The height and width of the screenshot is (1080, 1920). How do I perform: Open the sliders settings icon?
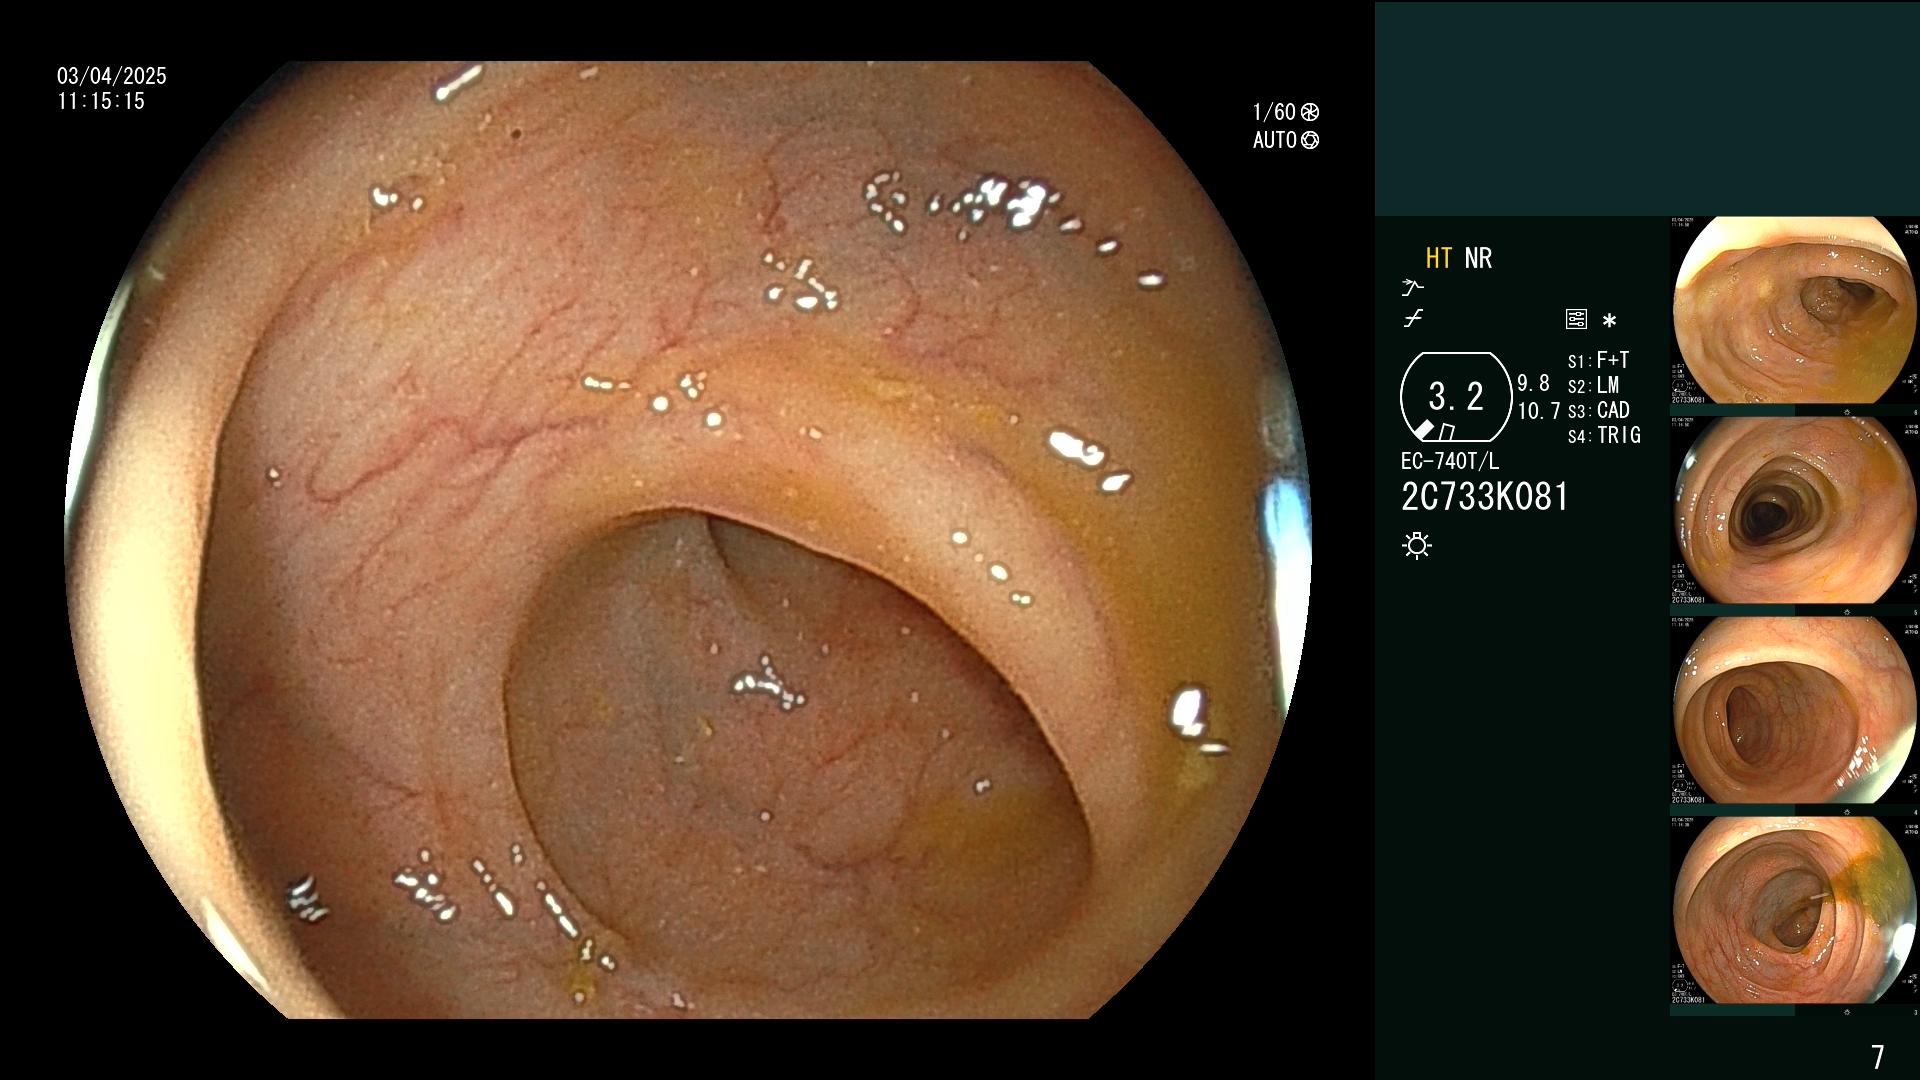tap(1576, 320)
